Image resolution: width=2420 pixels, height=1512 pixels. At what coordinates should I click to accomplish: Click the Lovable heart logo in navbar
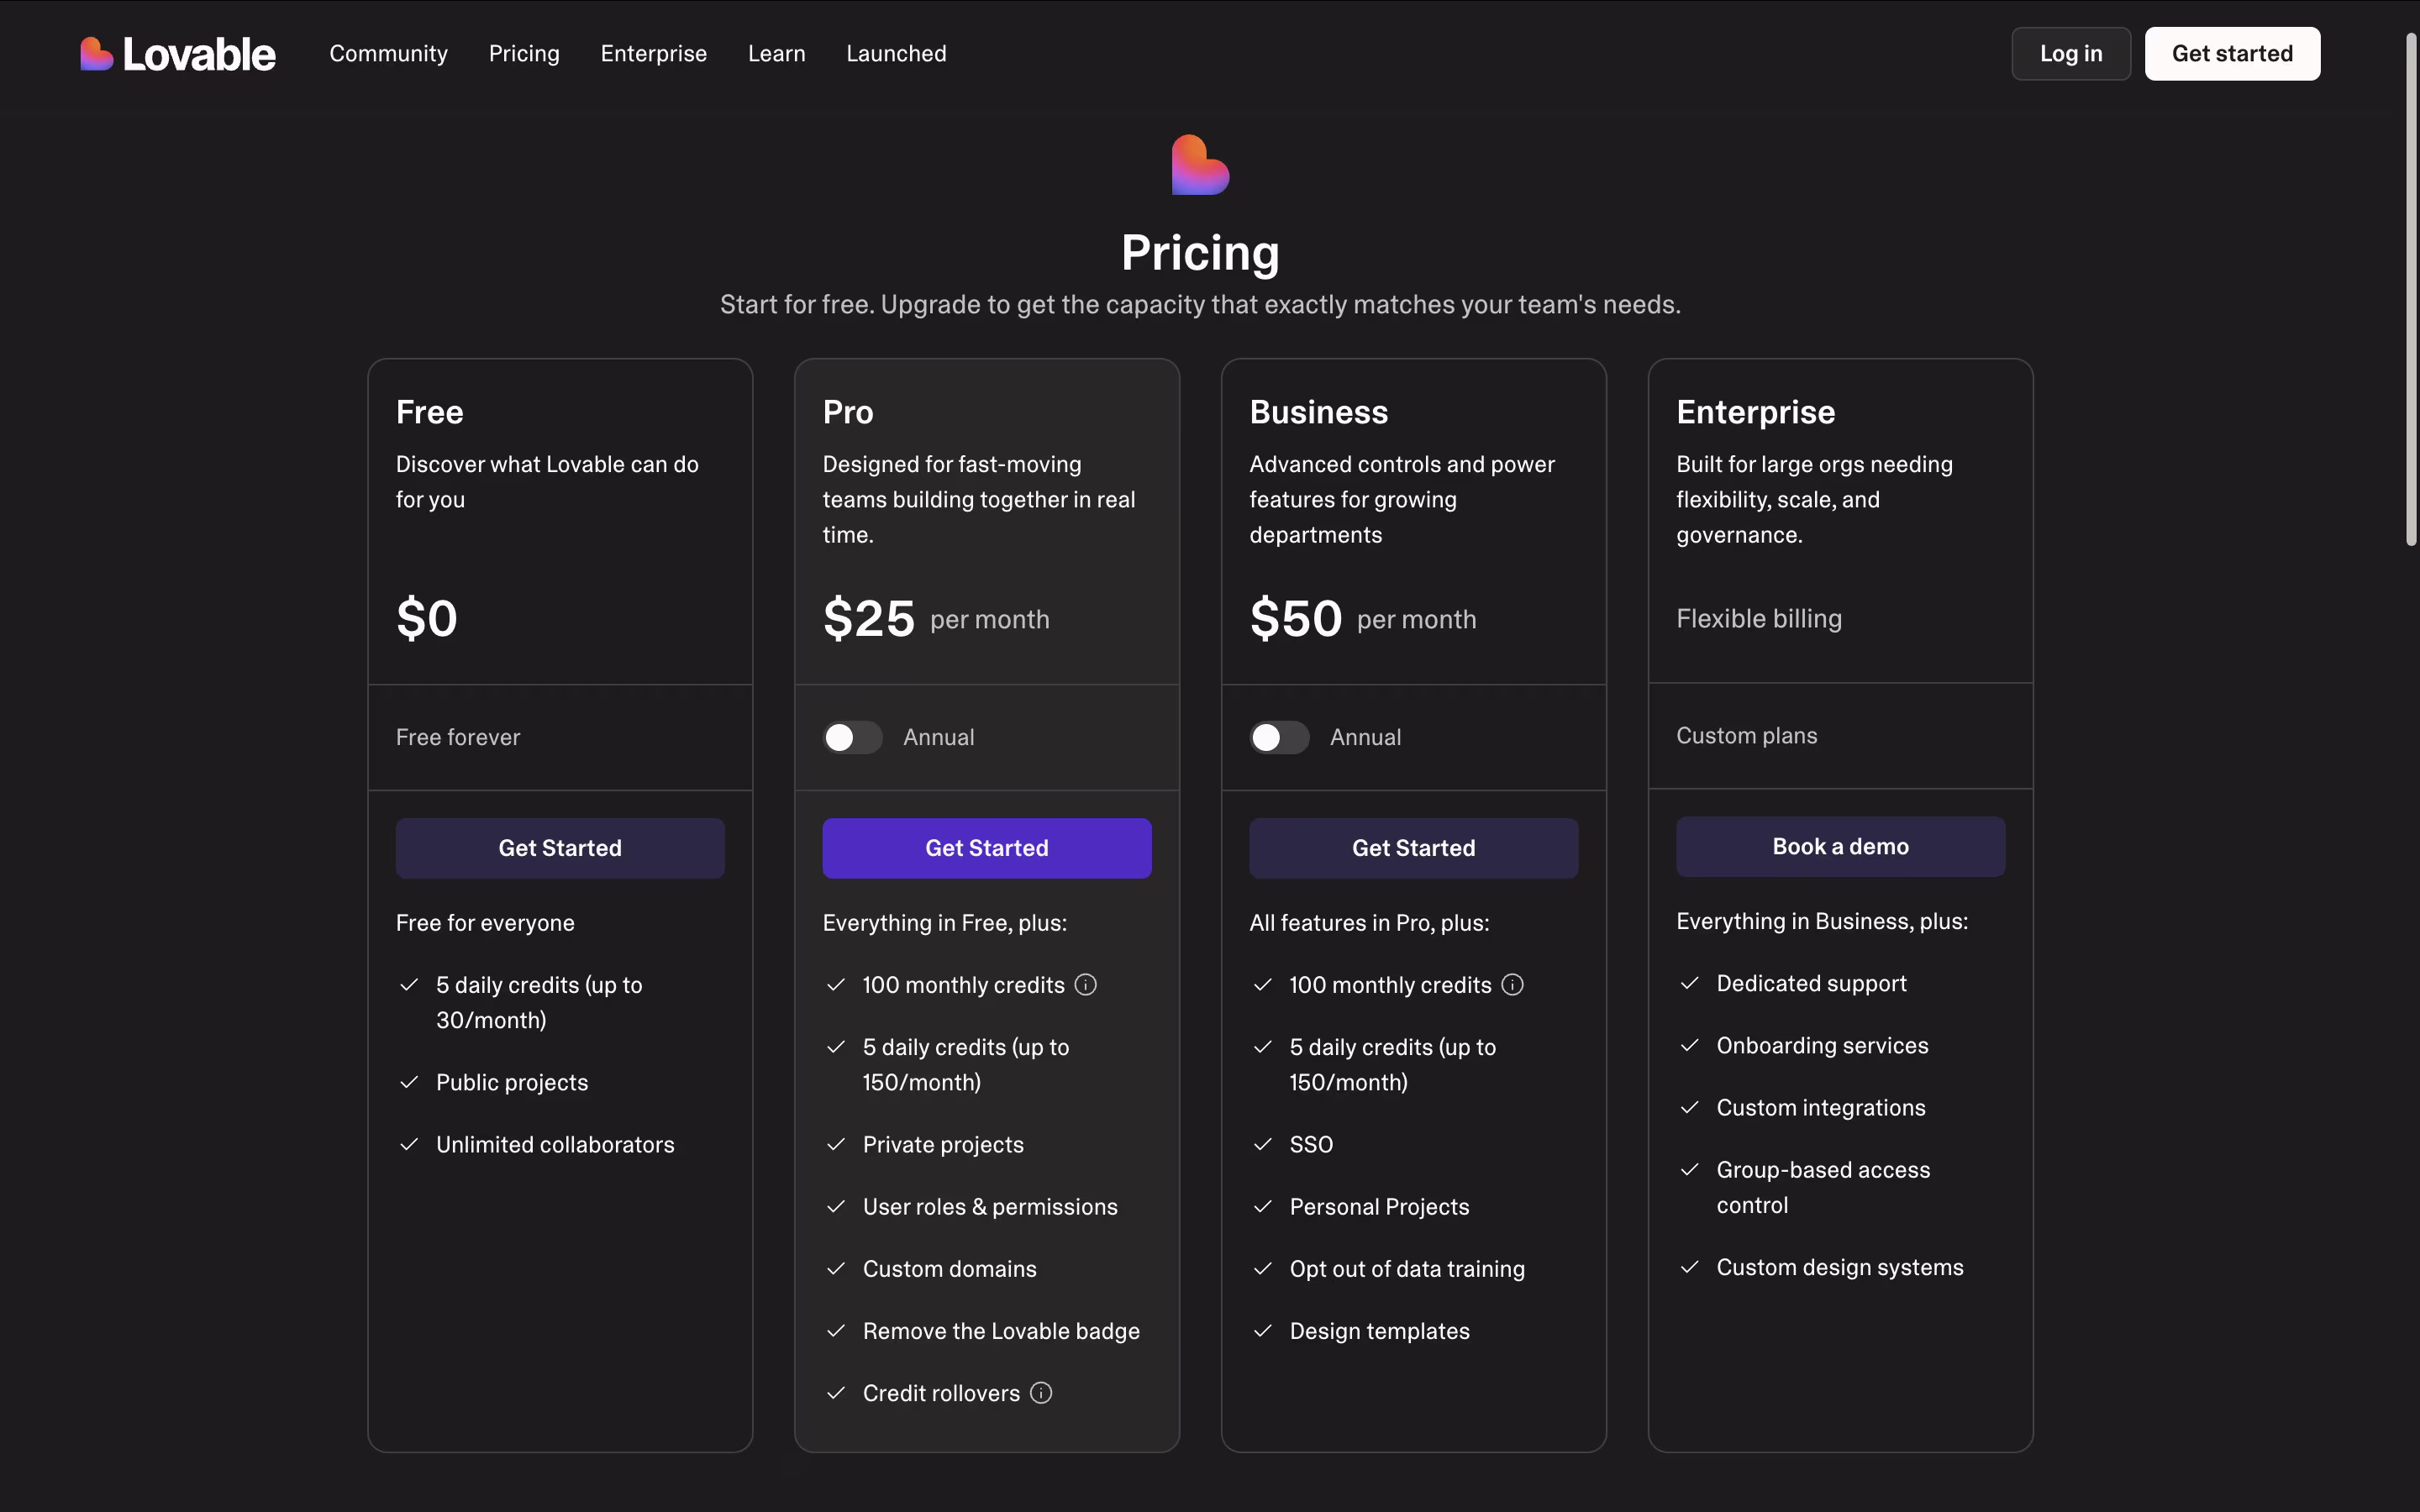[97, 54]
